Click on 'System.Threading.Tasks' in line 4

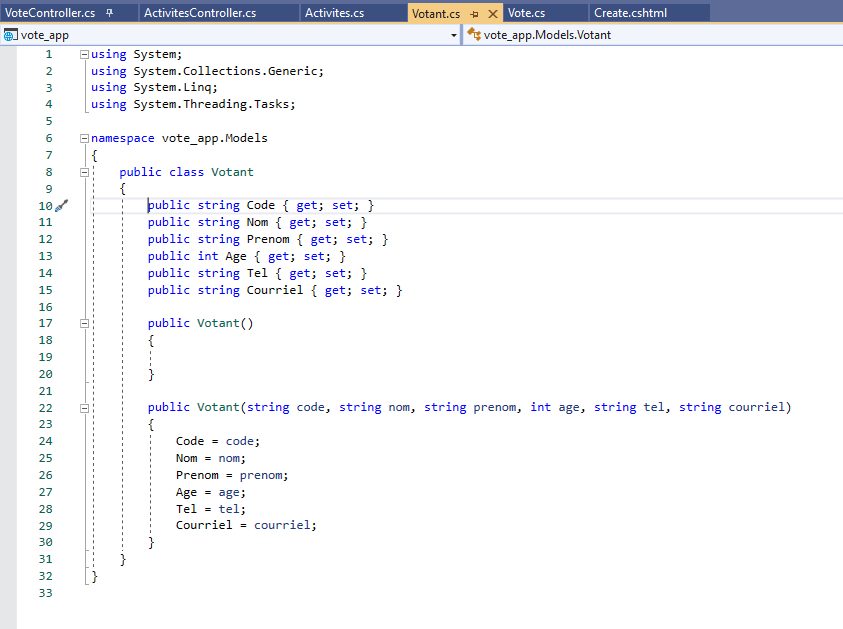coord(212,104)
